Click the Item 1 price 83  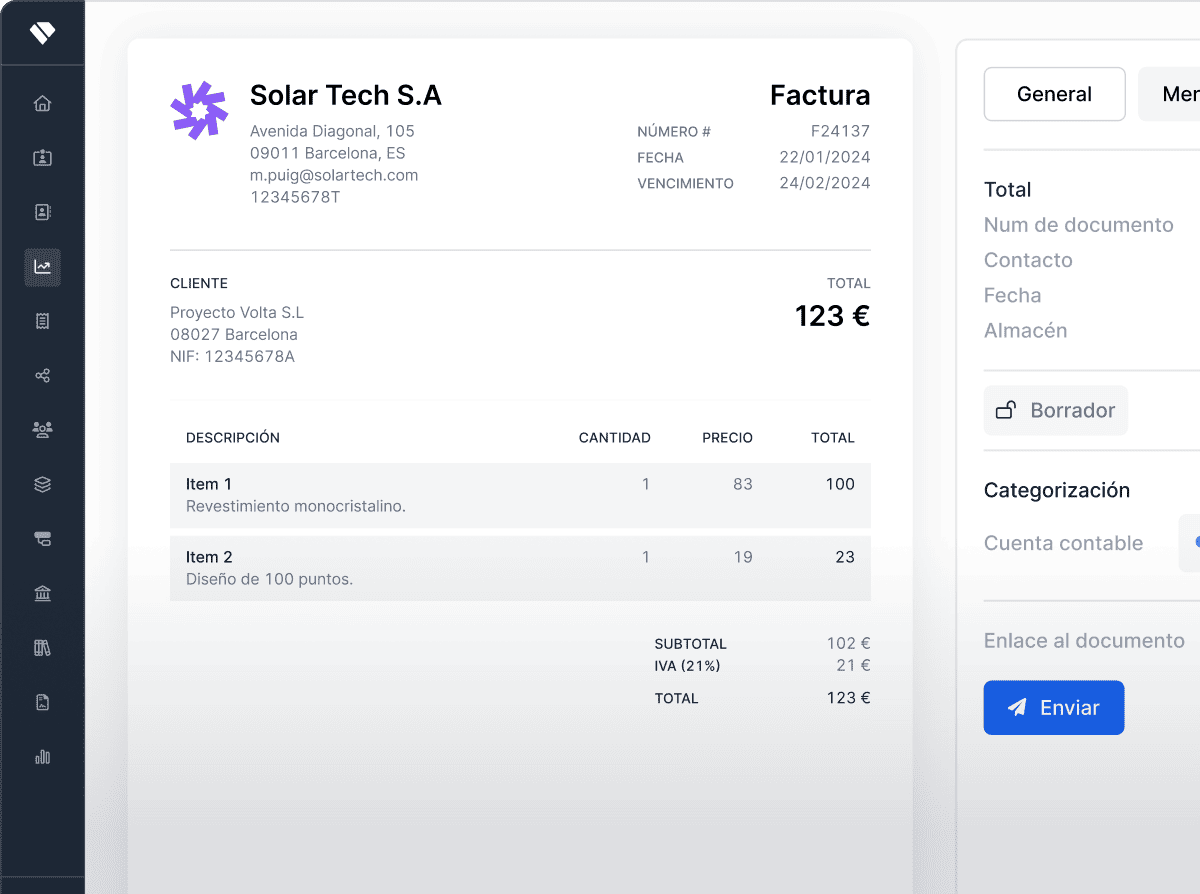point(742,484)
